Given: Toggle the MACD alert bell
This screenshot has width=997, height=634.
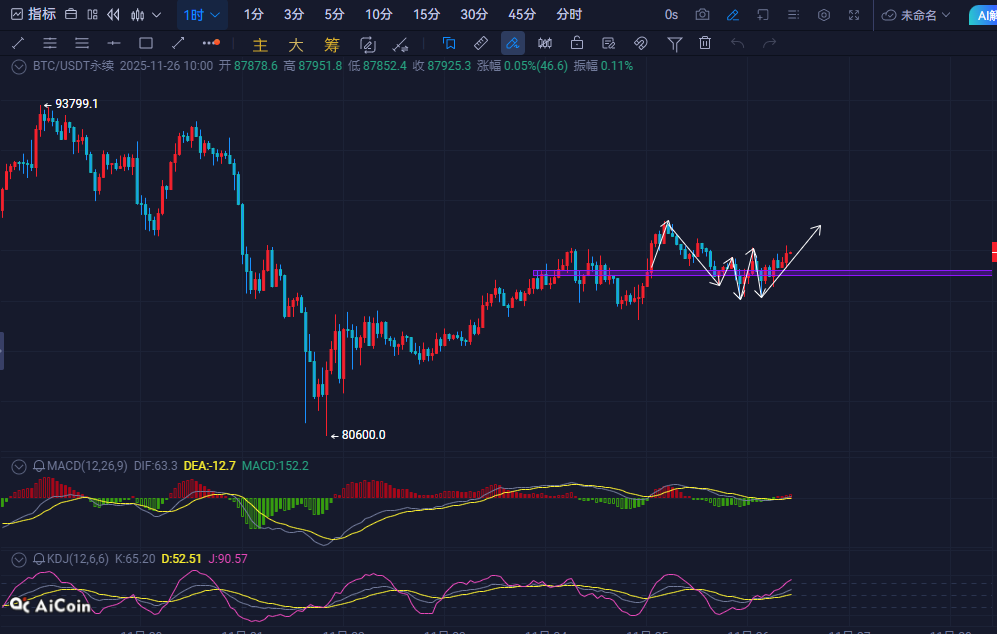Looking at the screenshot, I should (x=39, y=466).
